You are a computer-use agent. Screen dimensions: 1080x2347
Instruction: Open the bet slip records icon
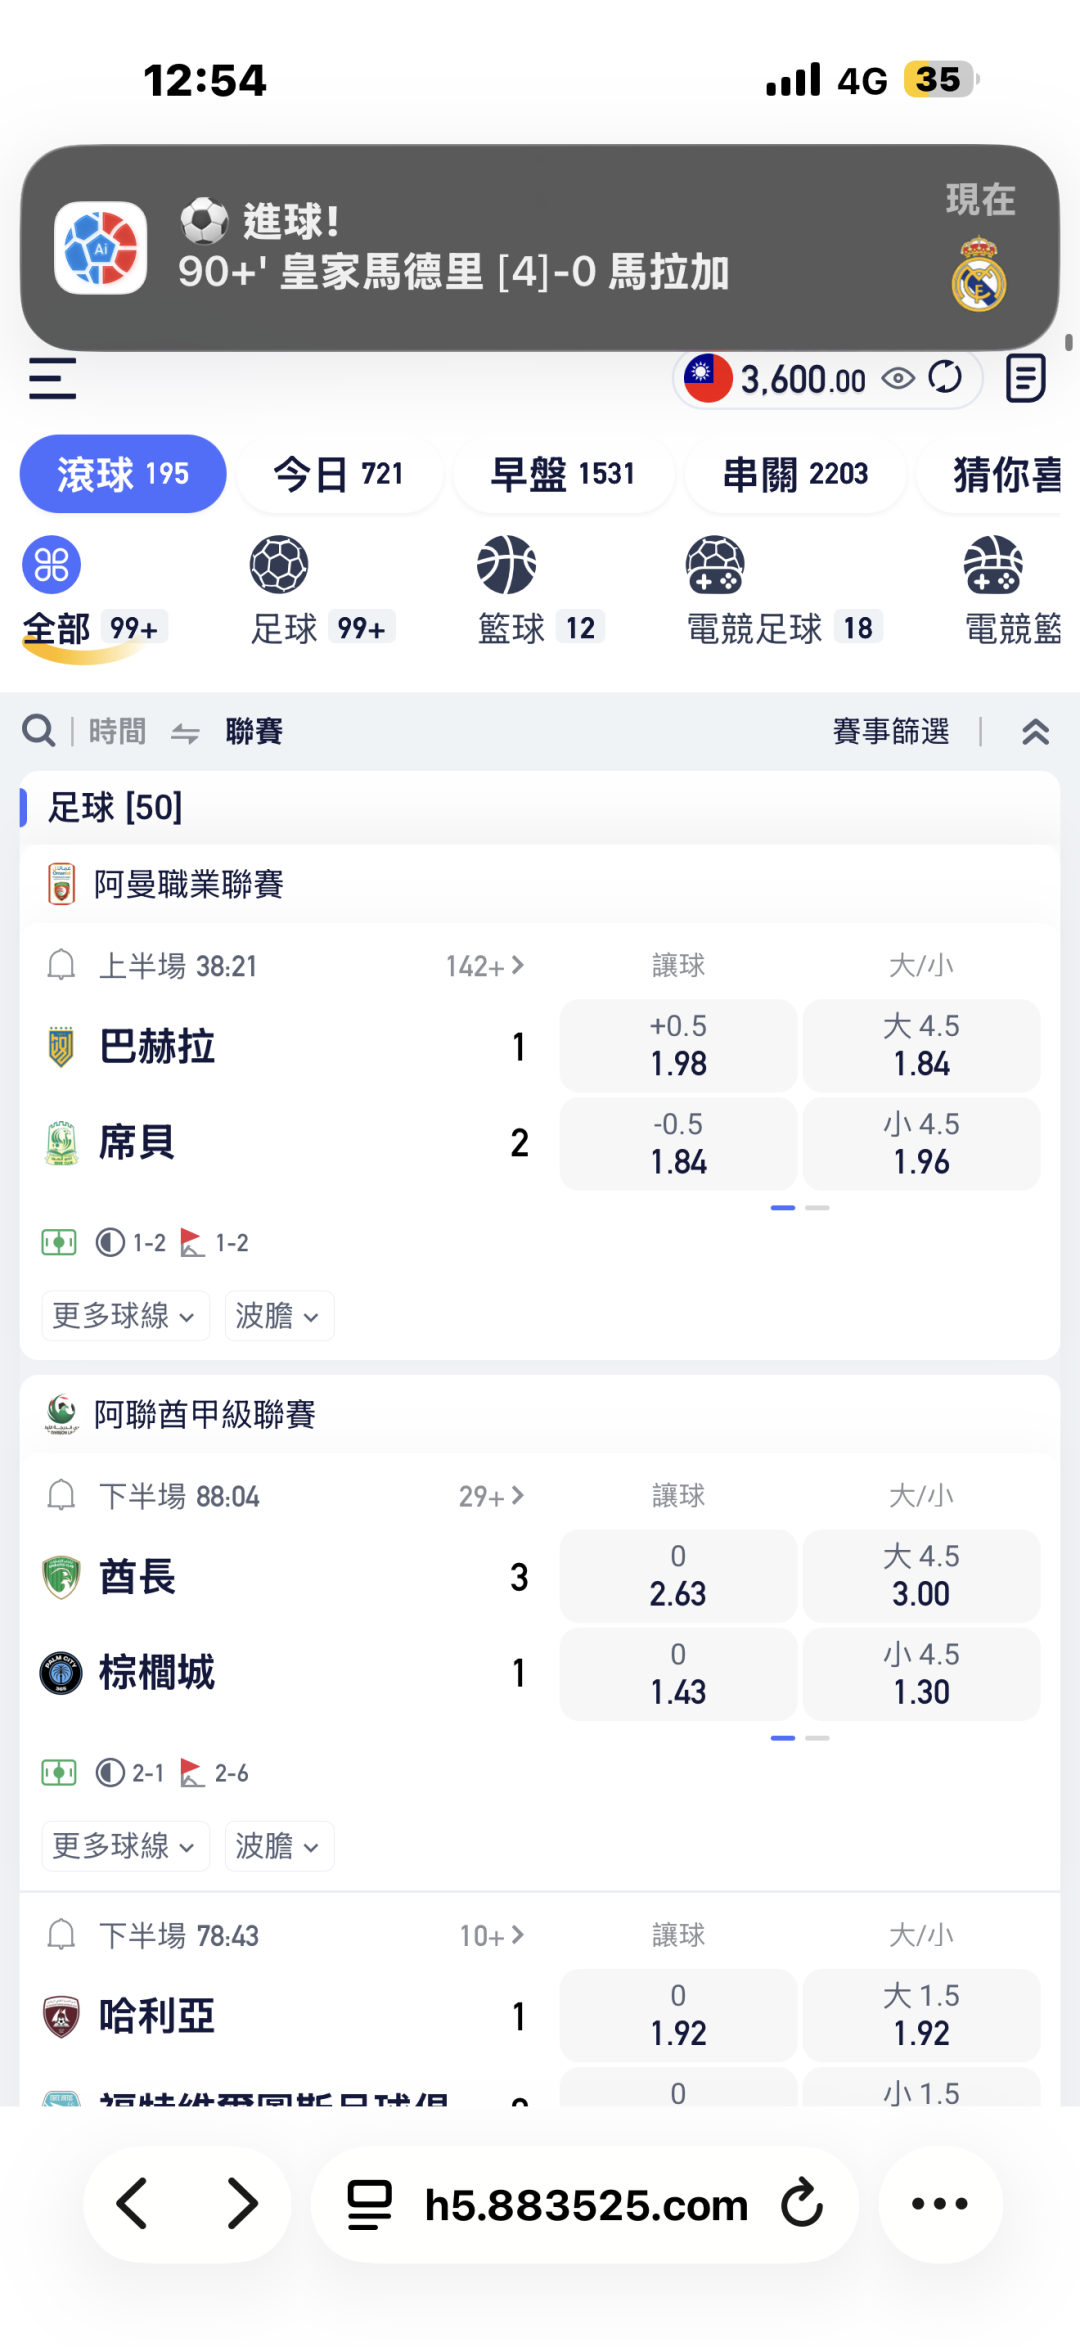pyautogui.click(x=1025, y=378)
